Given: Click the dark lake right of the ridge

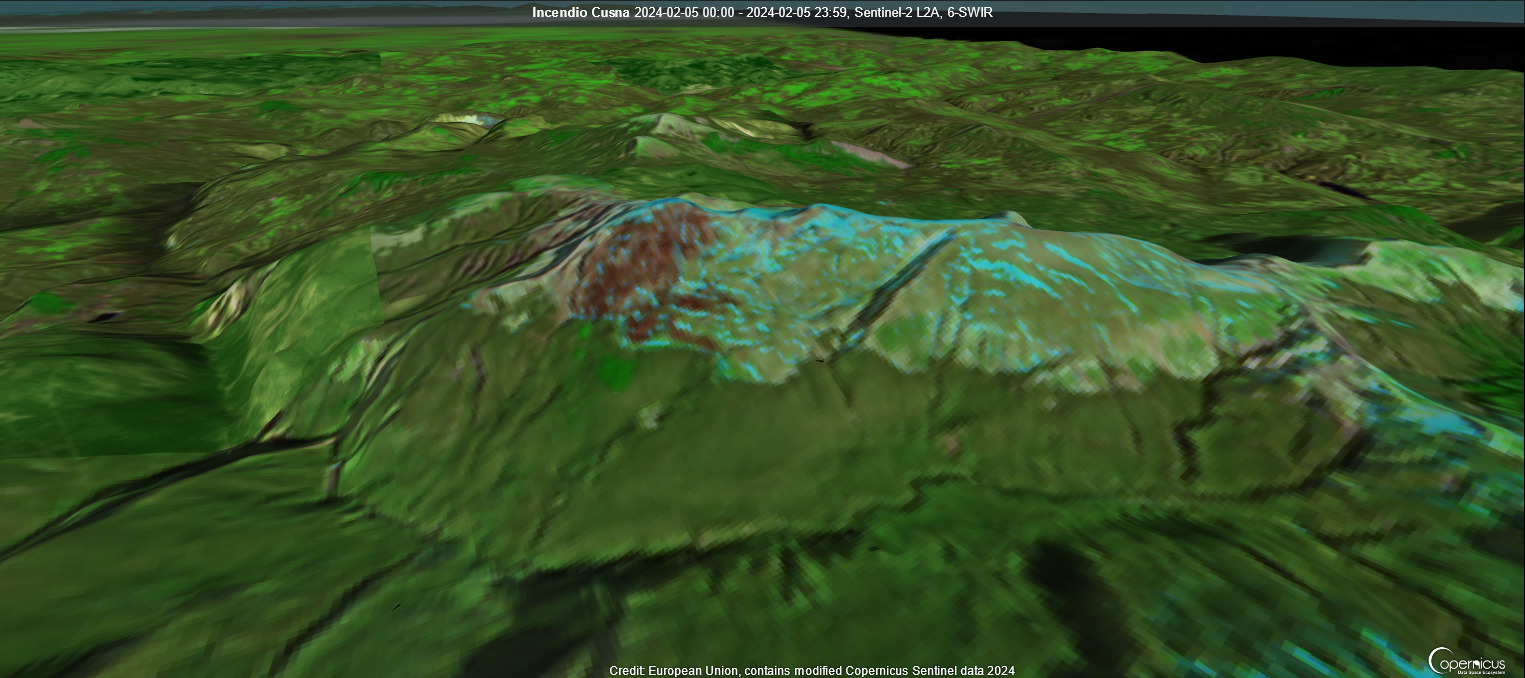Looking at the screenshot, I should coord(1290,250).
